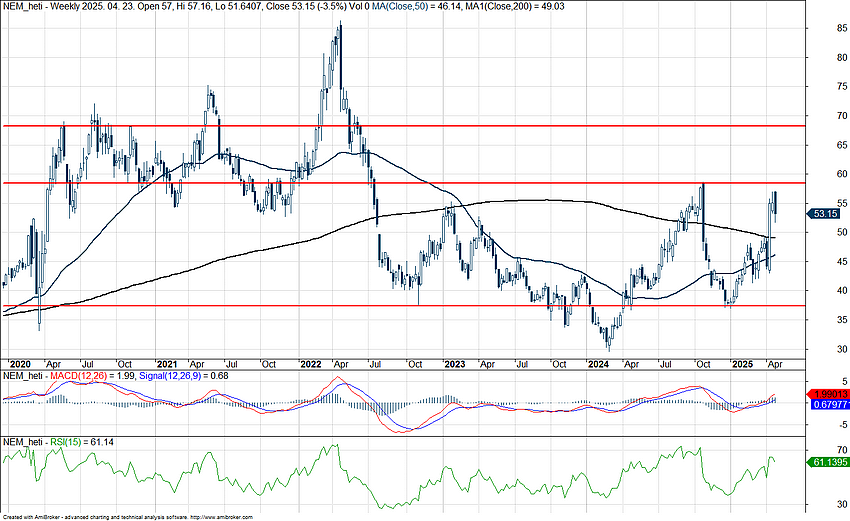Screen dimensions: 850x521
Task: Click the NEM_heti Weekly chart title
Action: (60, 6)
